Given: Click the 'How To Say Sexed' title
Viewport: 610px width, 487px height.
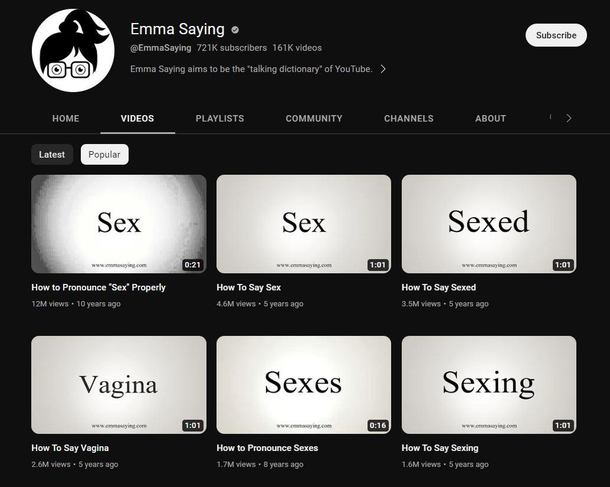Looking at the screenshot, I should 439,287.
